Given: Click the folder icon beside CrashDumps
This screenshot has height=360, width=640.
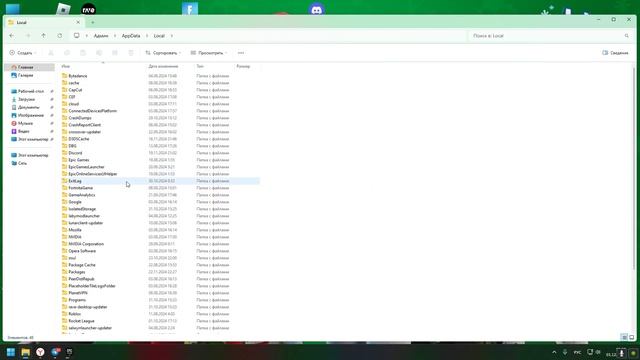Looking at the screenshot, I should click(64, 118).
